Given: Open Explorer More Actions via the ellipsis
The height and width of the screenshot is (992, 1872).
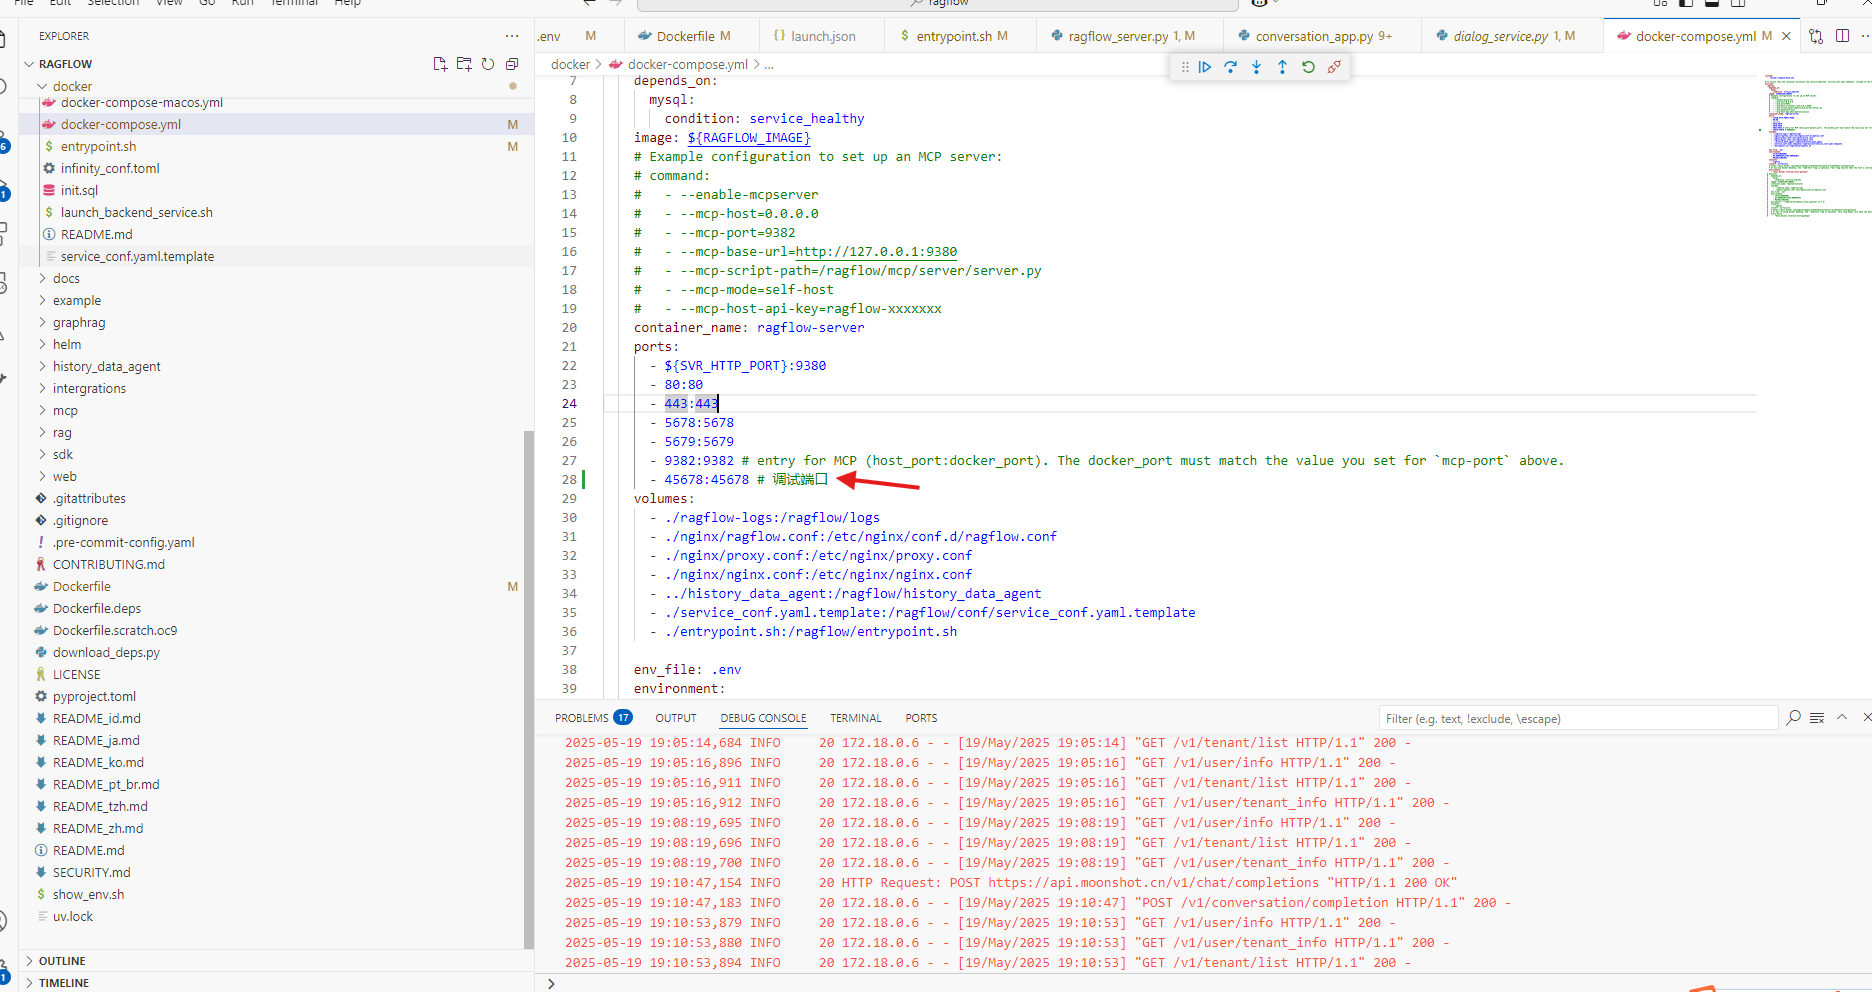Looking at the screenshot, I should [x=512, y=35].
